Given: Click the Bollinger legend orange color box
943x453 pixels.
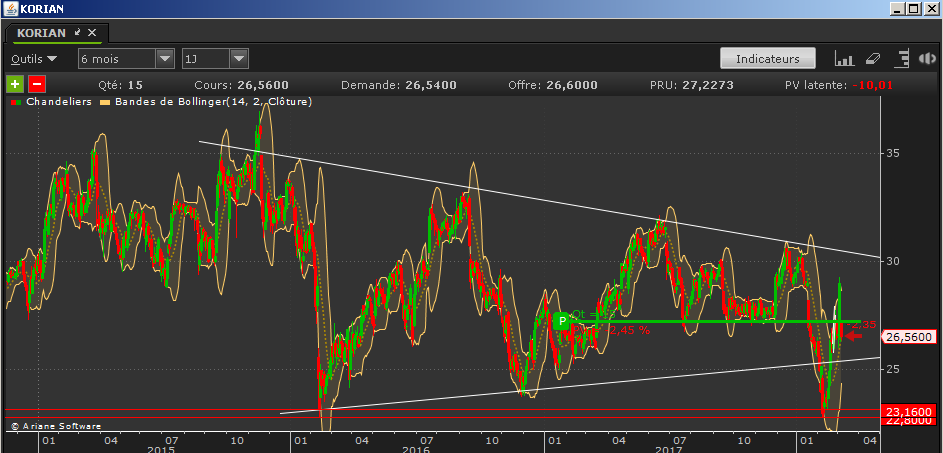Looking at the screenshot, I should pyautogui.click(x=105, y=102).
